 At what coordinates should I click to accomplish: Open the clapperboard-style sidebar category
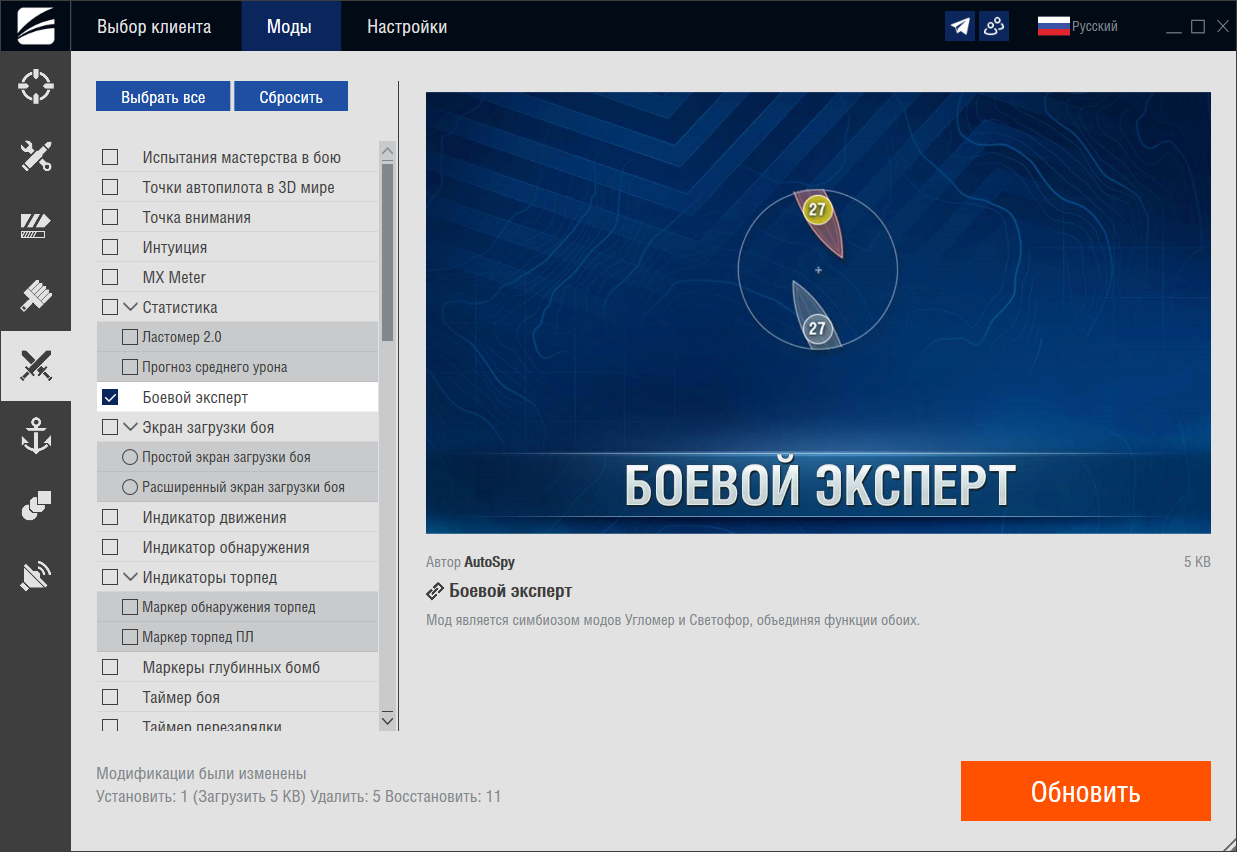point(36,226)
